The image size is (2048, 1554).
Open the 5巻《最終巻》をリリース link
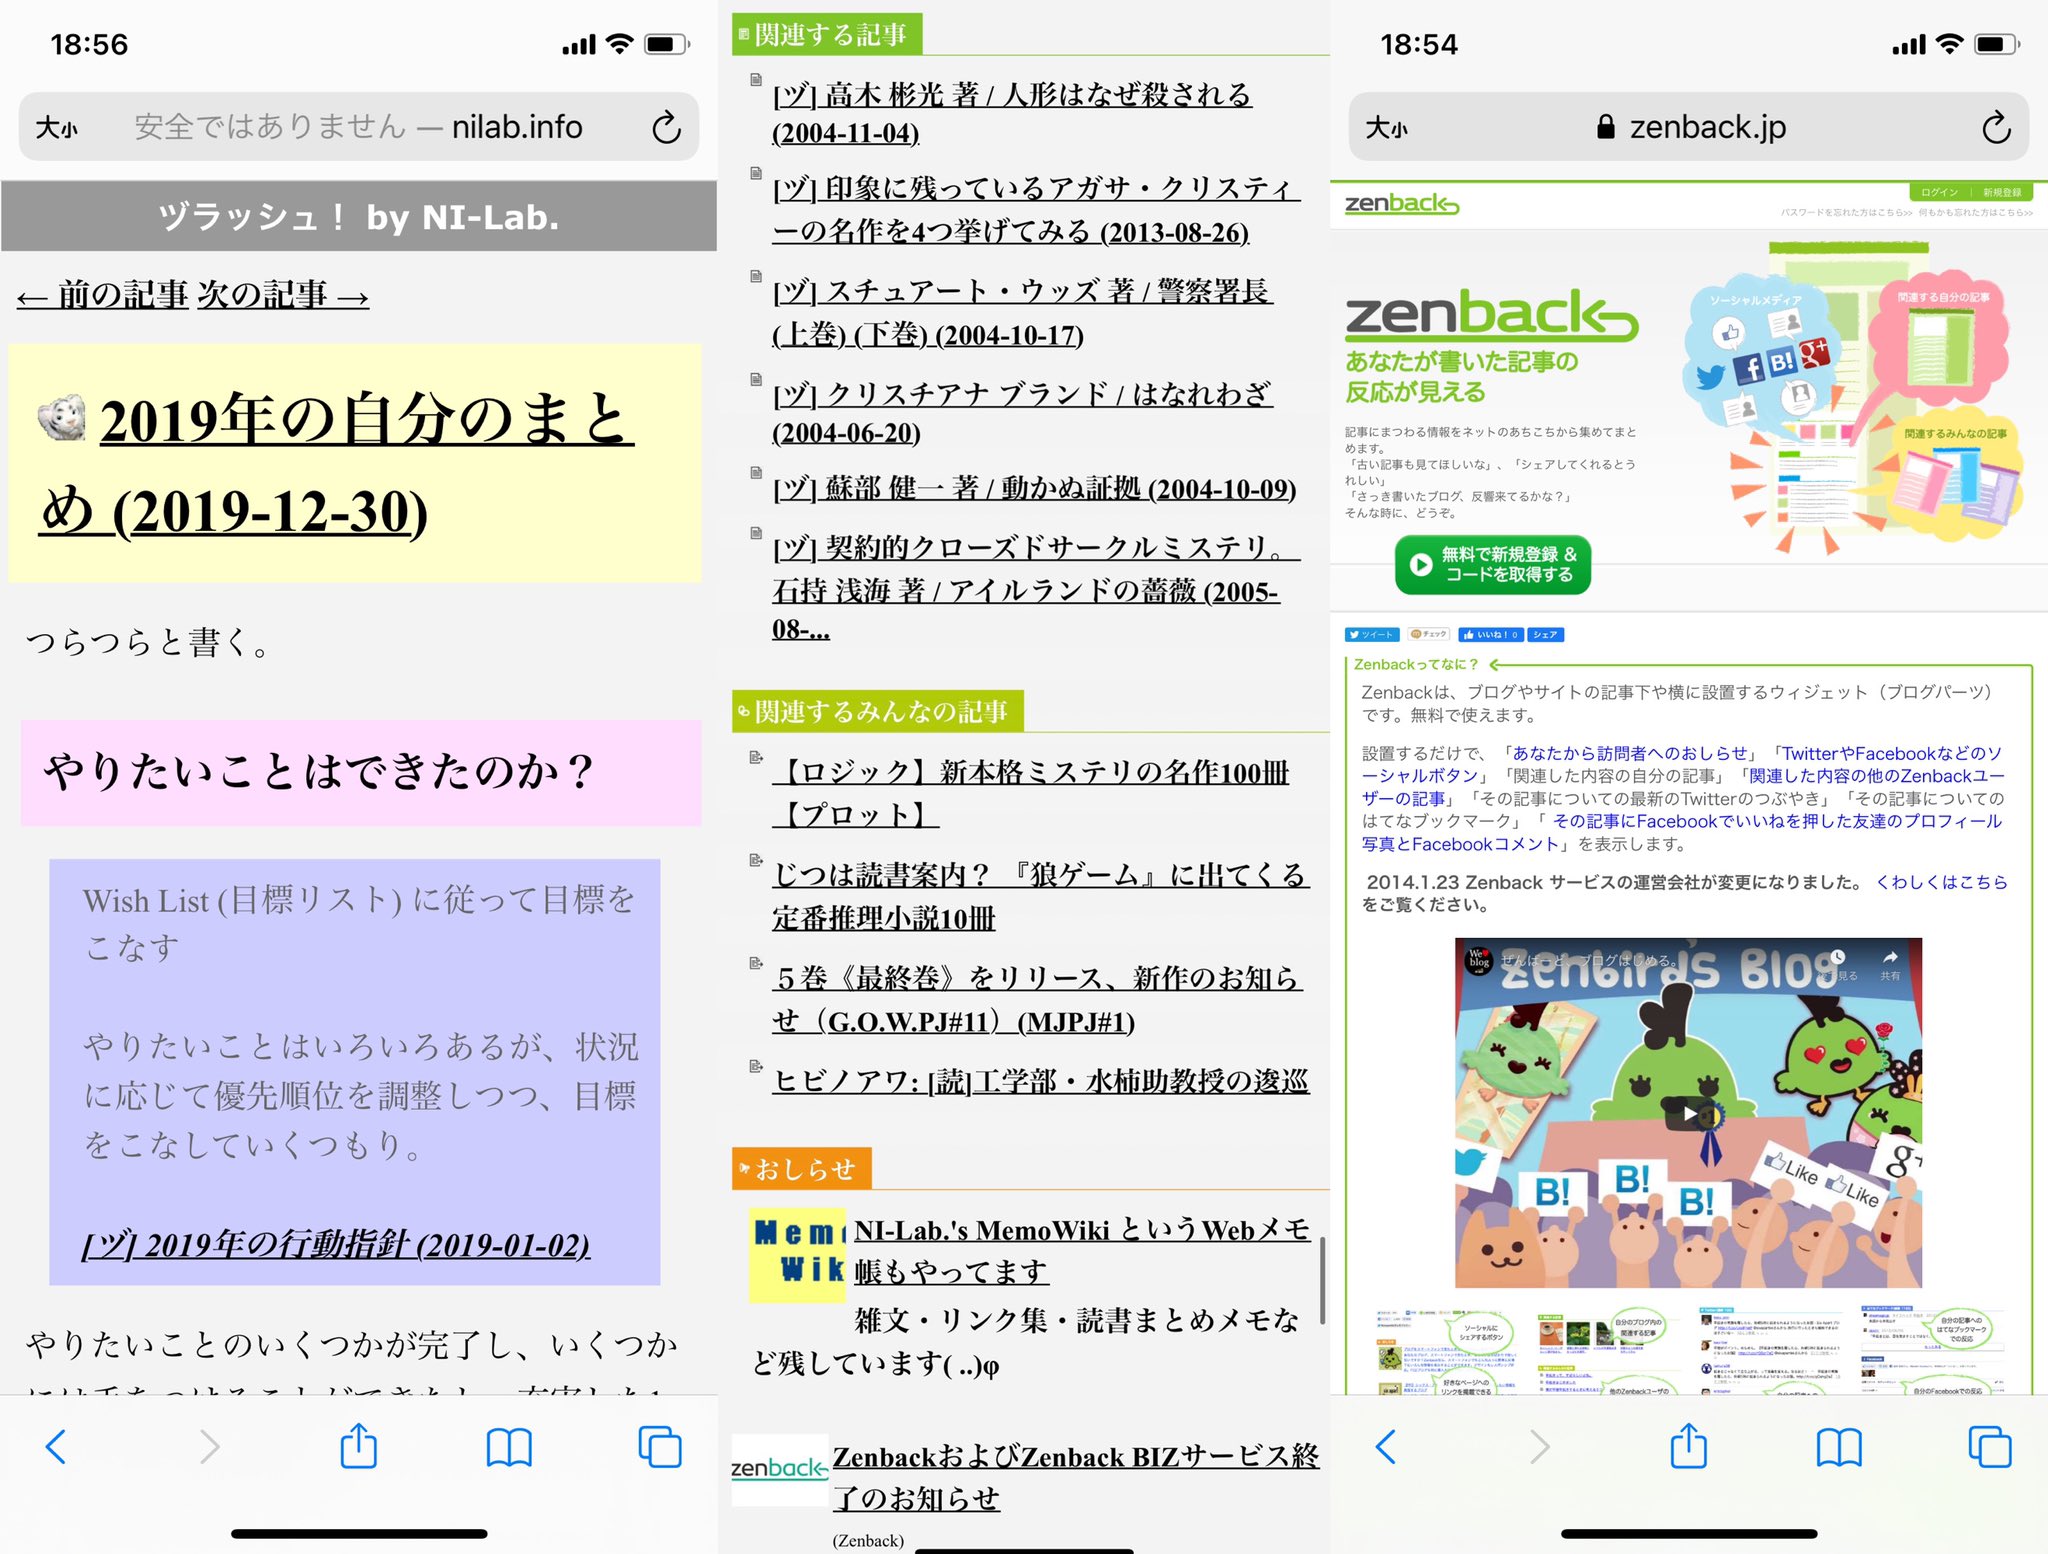[x=1036, y=999]
